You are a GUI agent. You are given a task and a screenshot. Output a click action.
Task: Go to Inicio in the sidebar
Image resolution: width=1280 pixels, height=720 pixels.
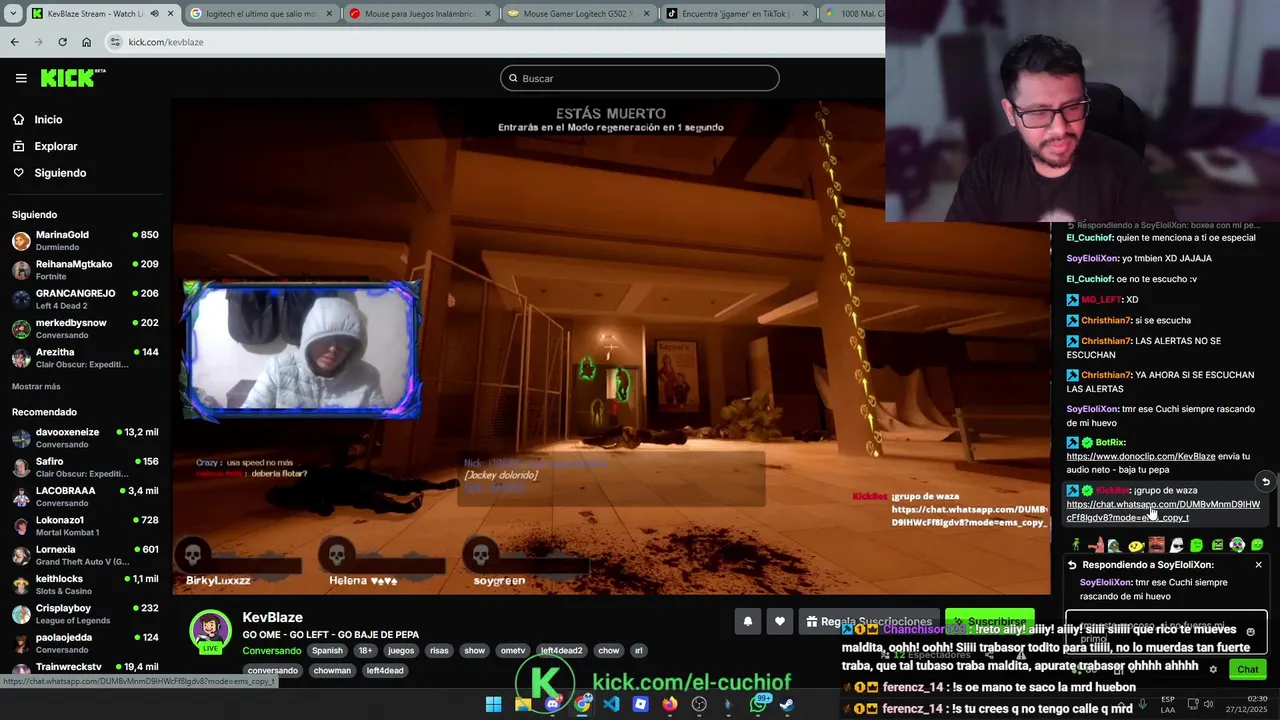[48, 119]
